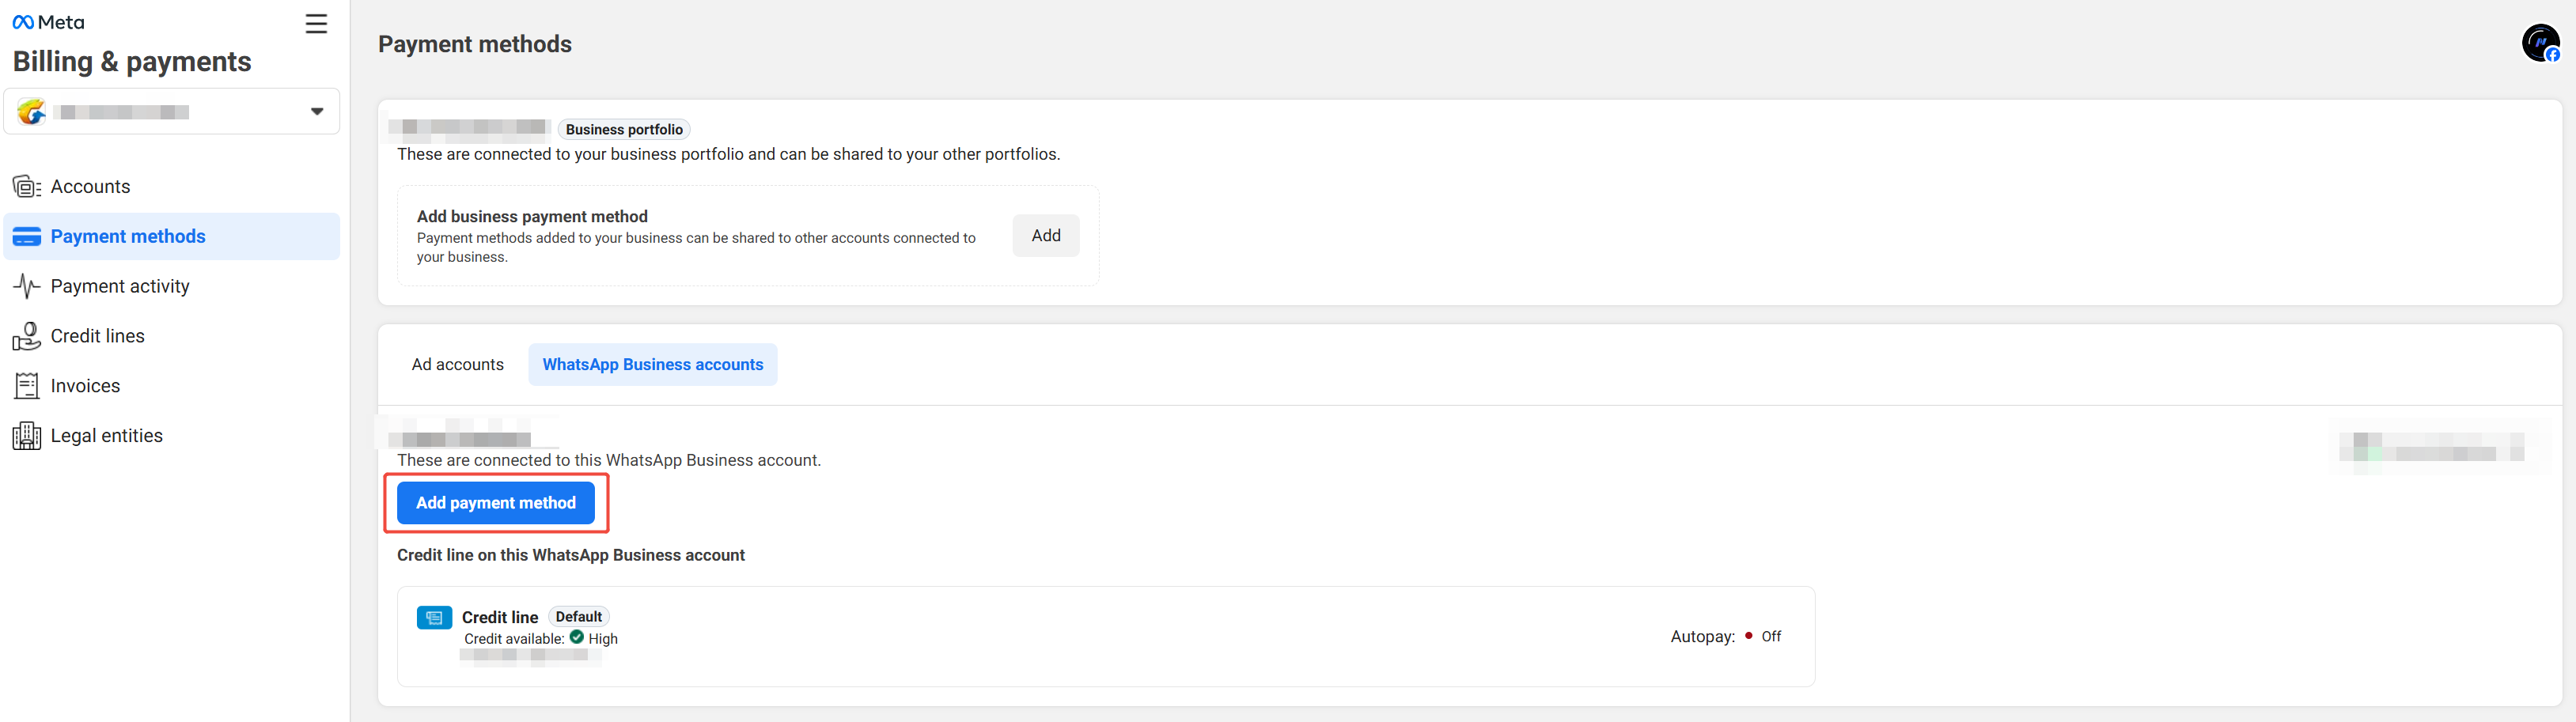Expand the business portfolio dropdown
Image resolution: width=2576 pixels, height=722 pixels.
point(170,111)
